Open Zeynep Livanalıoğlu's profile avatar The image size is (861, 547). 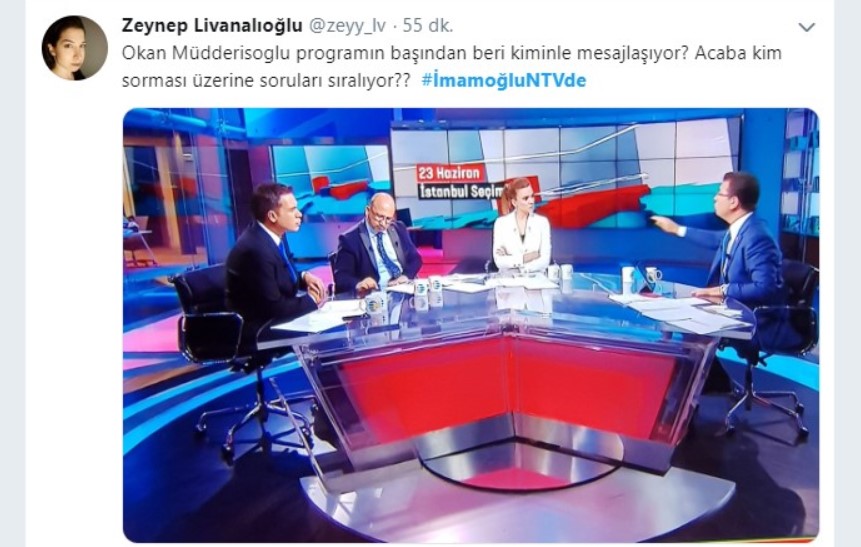tap(74, 48)
